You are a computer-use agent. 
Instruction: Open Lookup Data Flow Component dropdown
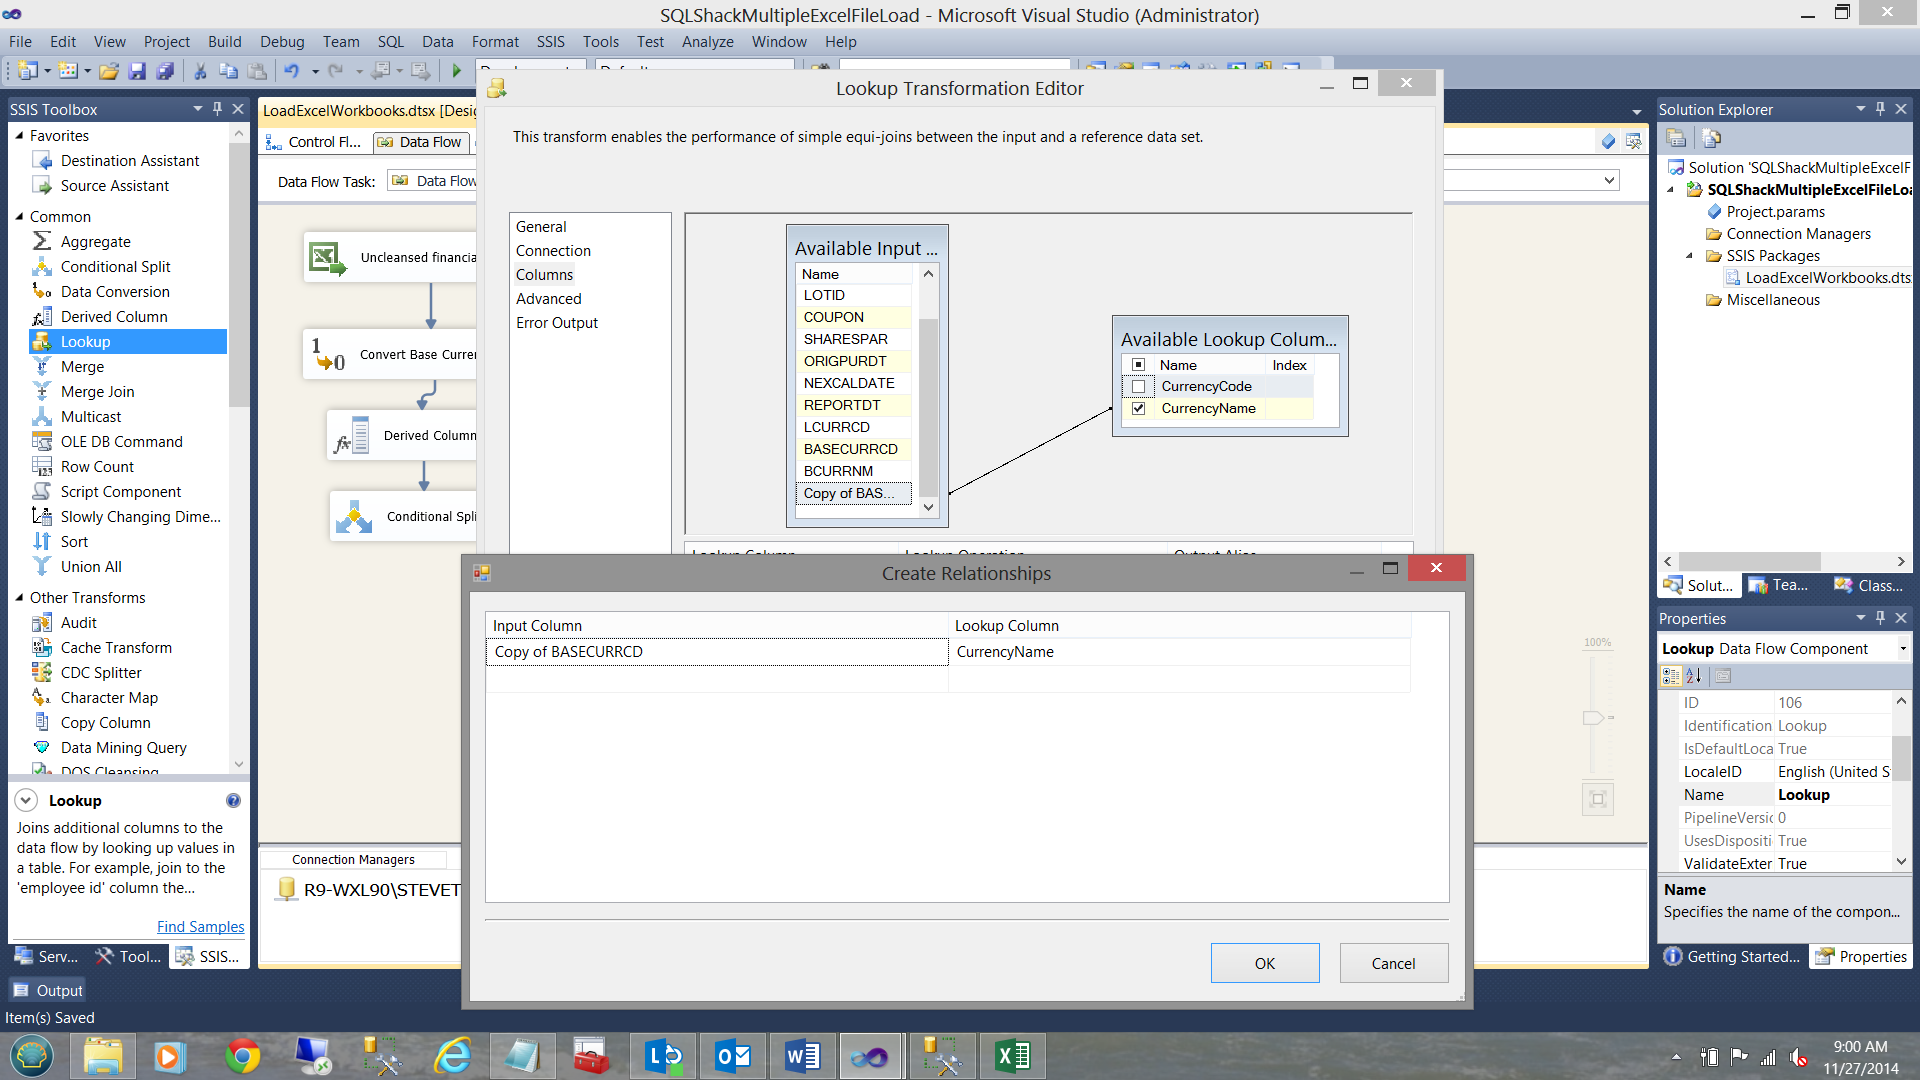[1902, 649]
